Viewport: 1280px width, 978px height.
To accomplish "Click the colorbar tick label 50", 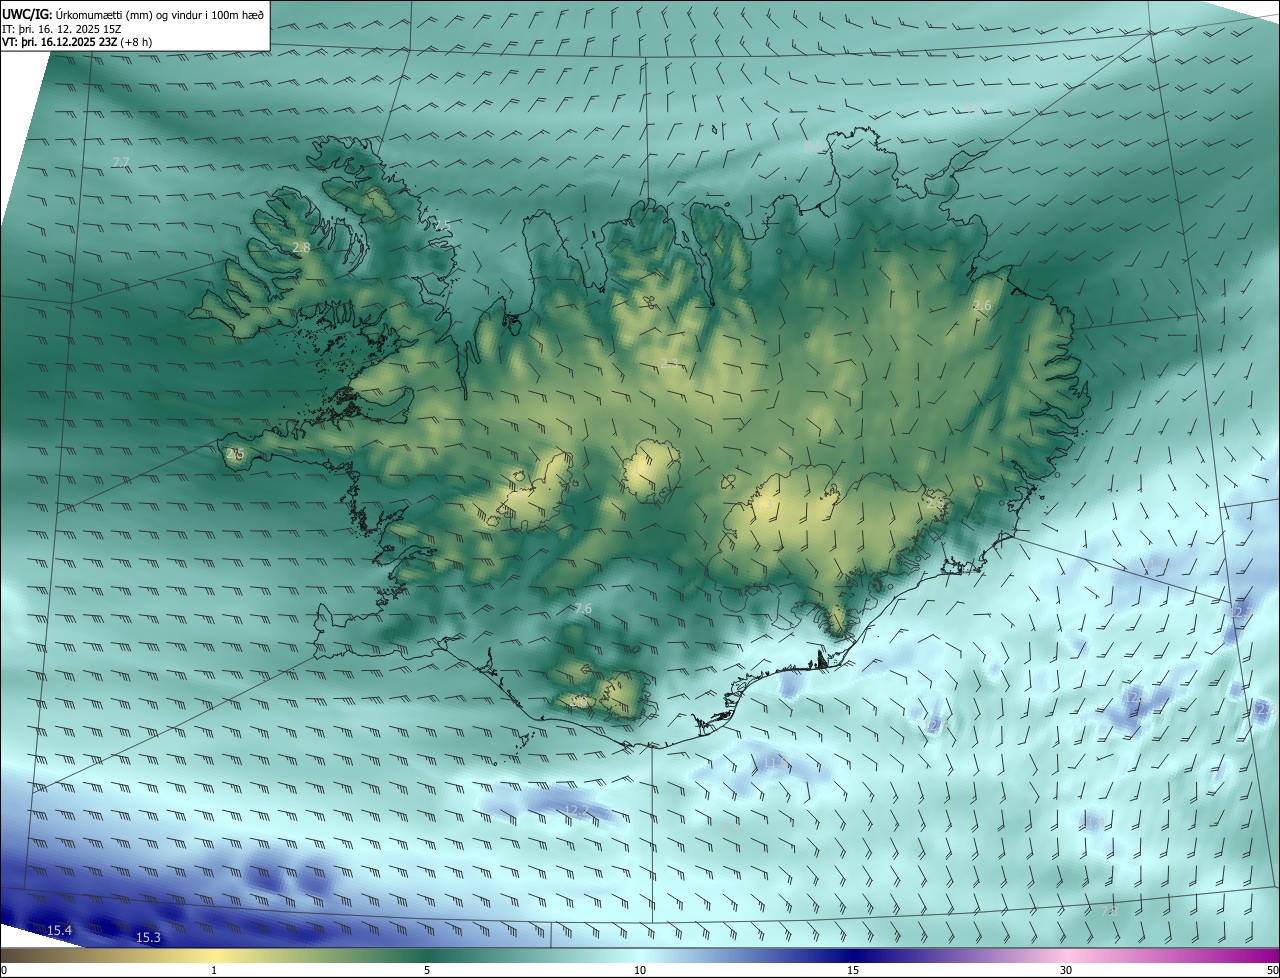I will pos(1272,970).
